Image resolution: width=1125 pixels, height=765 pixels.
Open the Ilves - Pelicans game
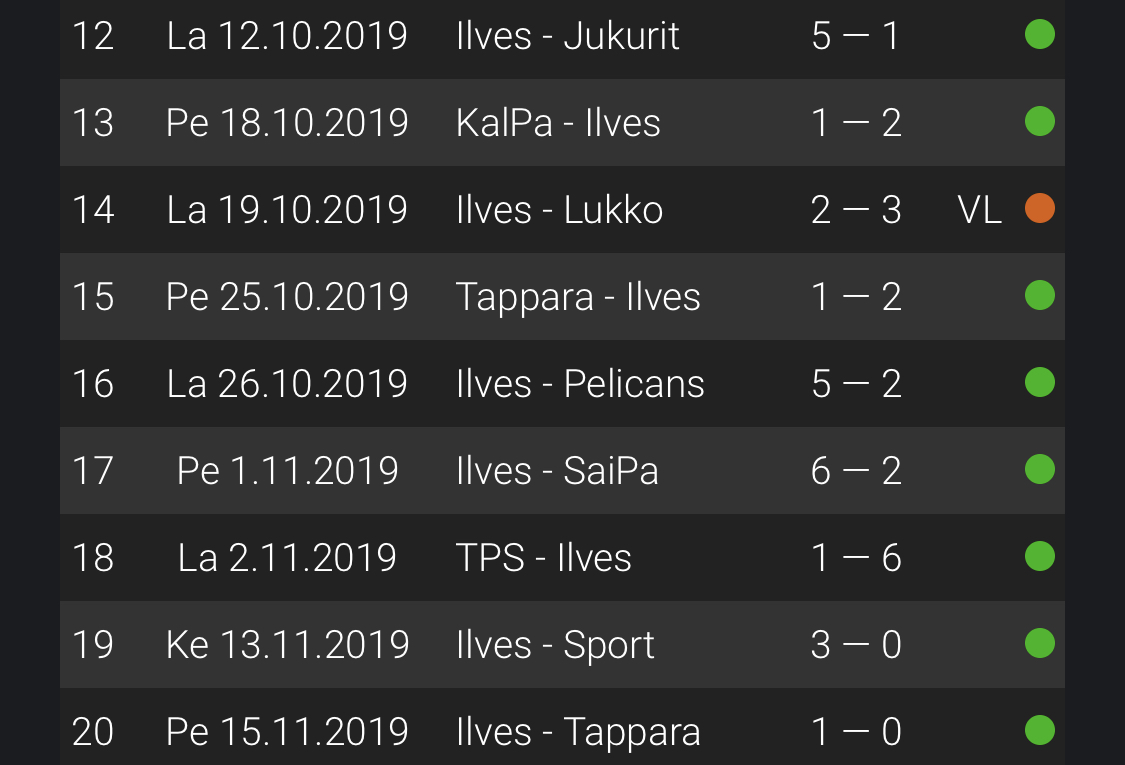[x=580, y=384]
